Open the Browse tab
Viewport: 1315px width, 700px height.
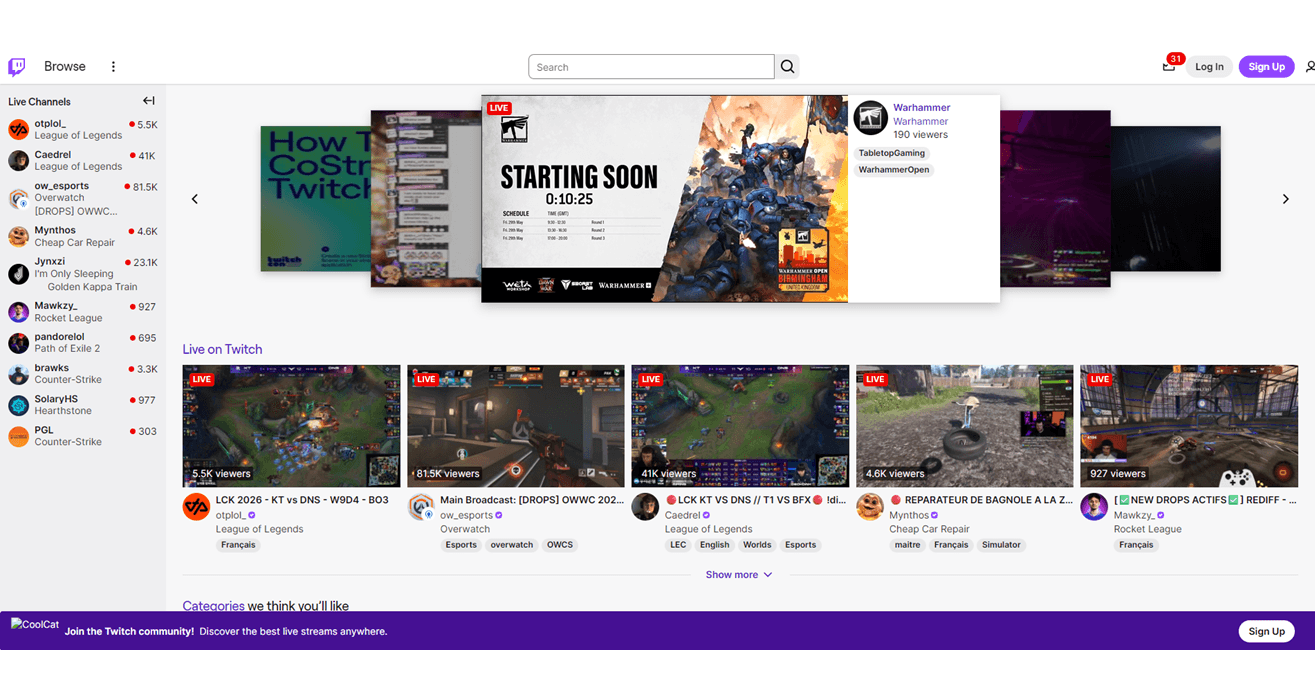[x=65, y=67]
